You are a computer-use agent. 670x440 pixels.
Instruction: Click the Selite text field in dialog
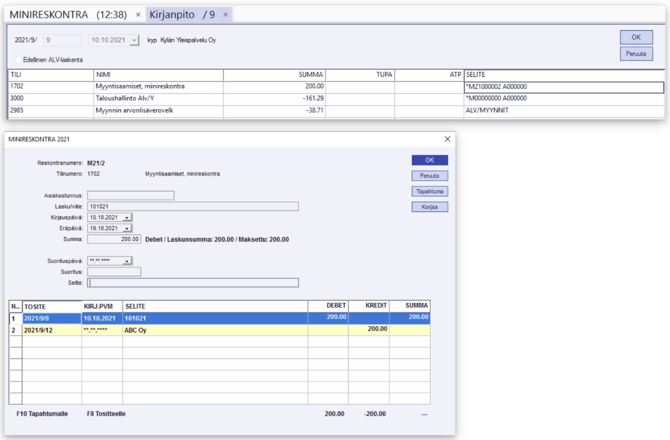[192, 282]
